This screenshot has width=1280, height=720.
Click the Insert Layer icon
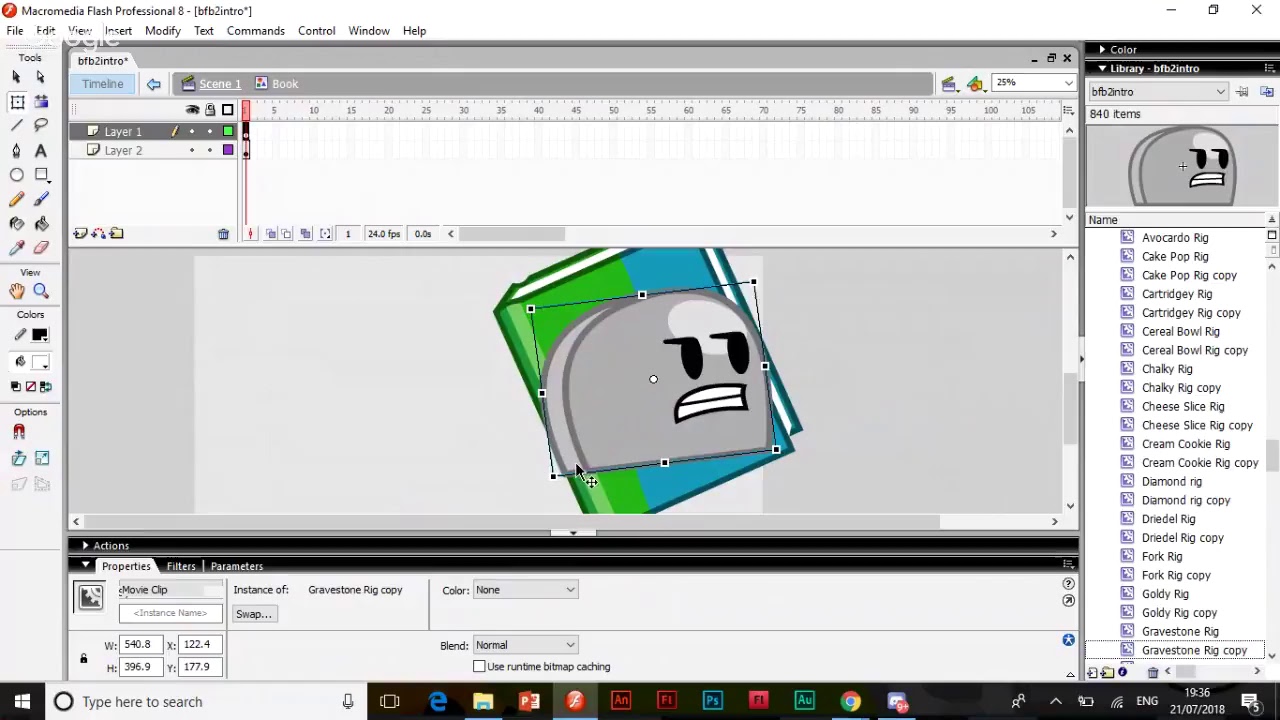pyautogui.click(x=80, y=234)
